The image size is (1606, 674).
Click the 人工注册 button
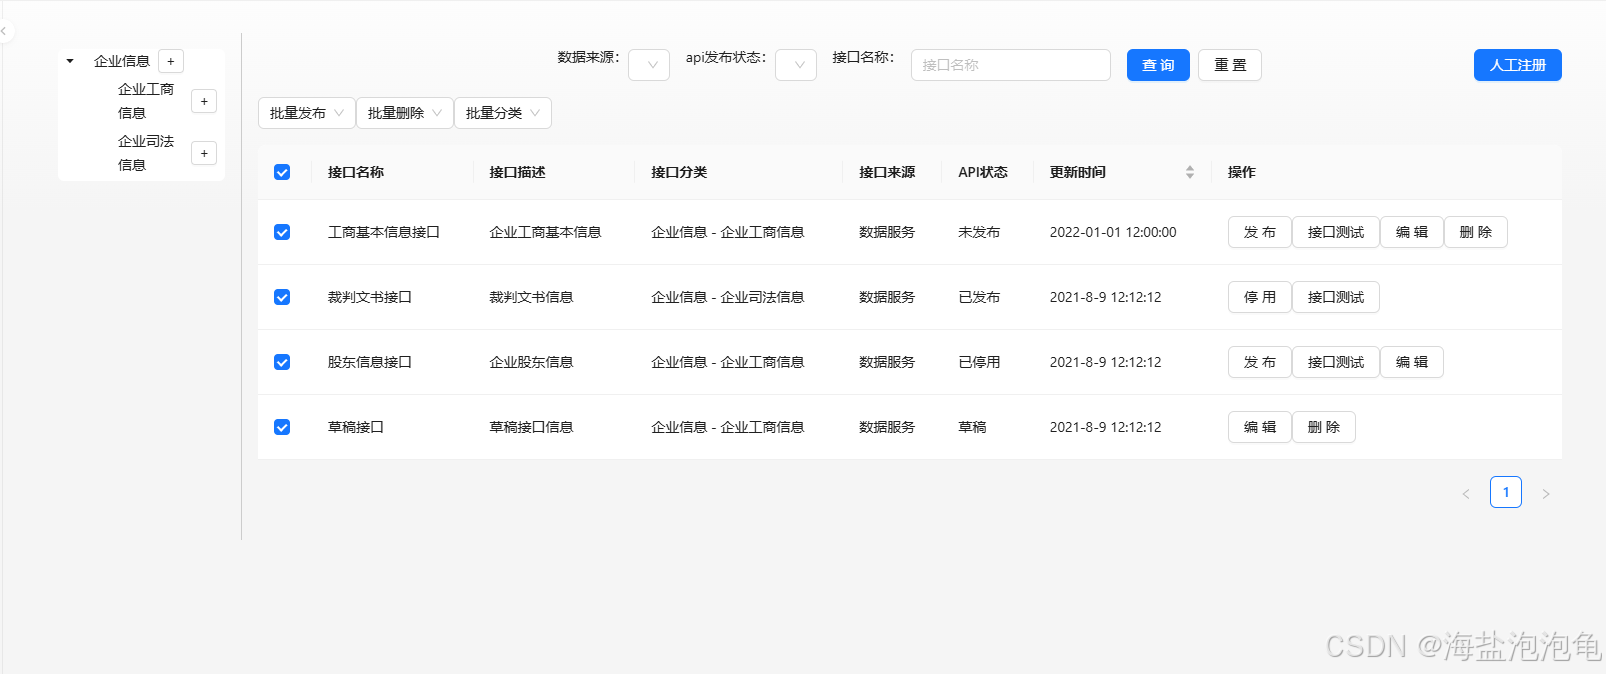pos(1518,65)
